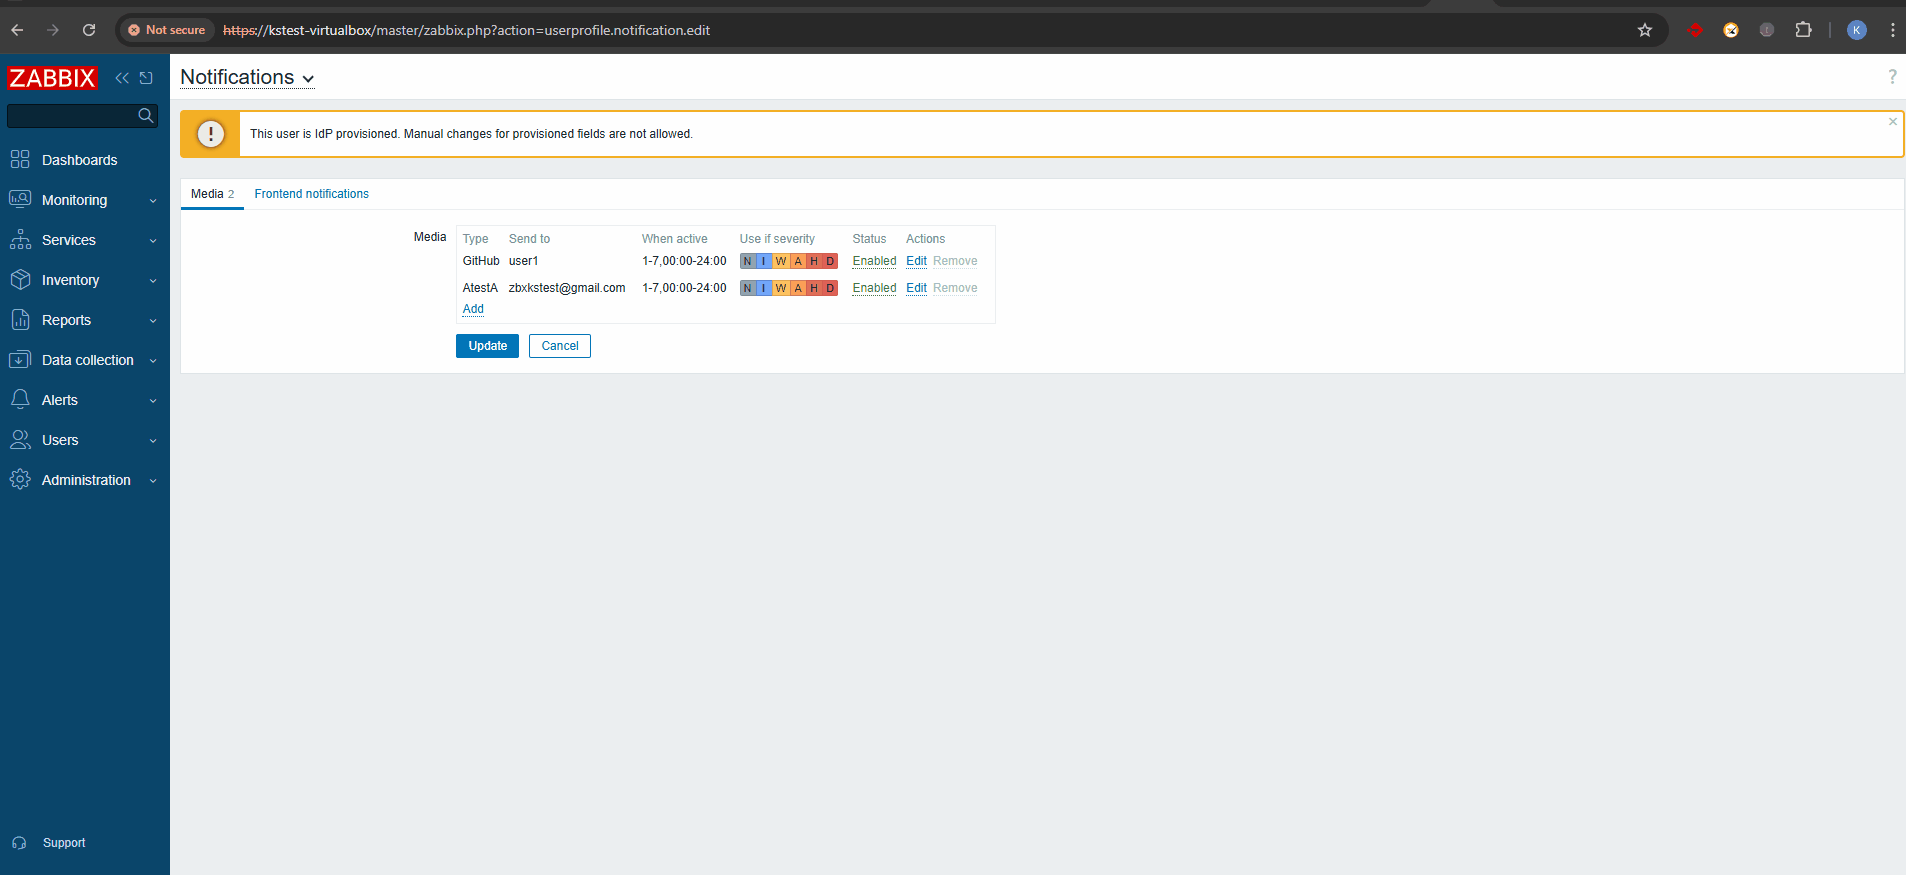Open help via the question mark icon
Viewport: 1906px width, 875px height.
[x=1892, y=77]
